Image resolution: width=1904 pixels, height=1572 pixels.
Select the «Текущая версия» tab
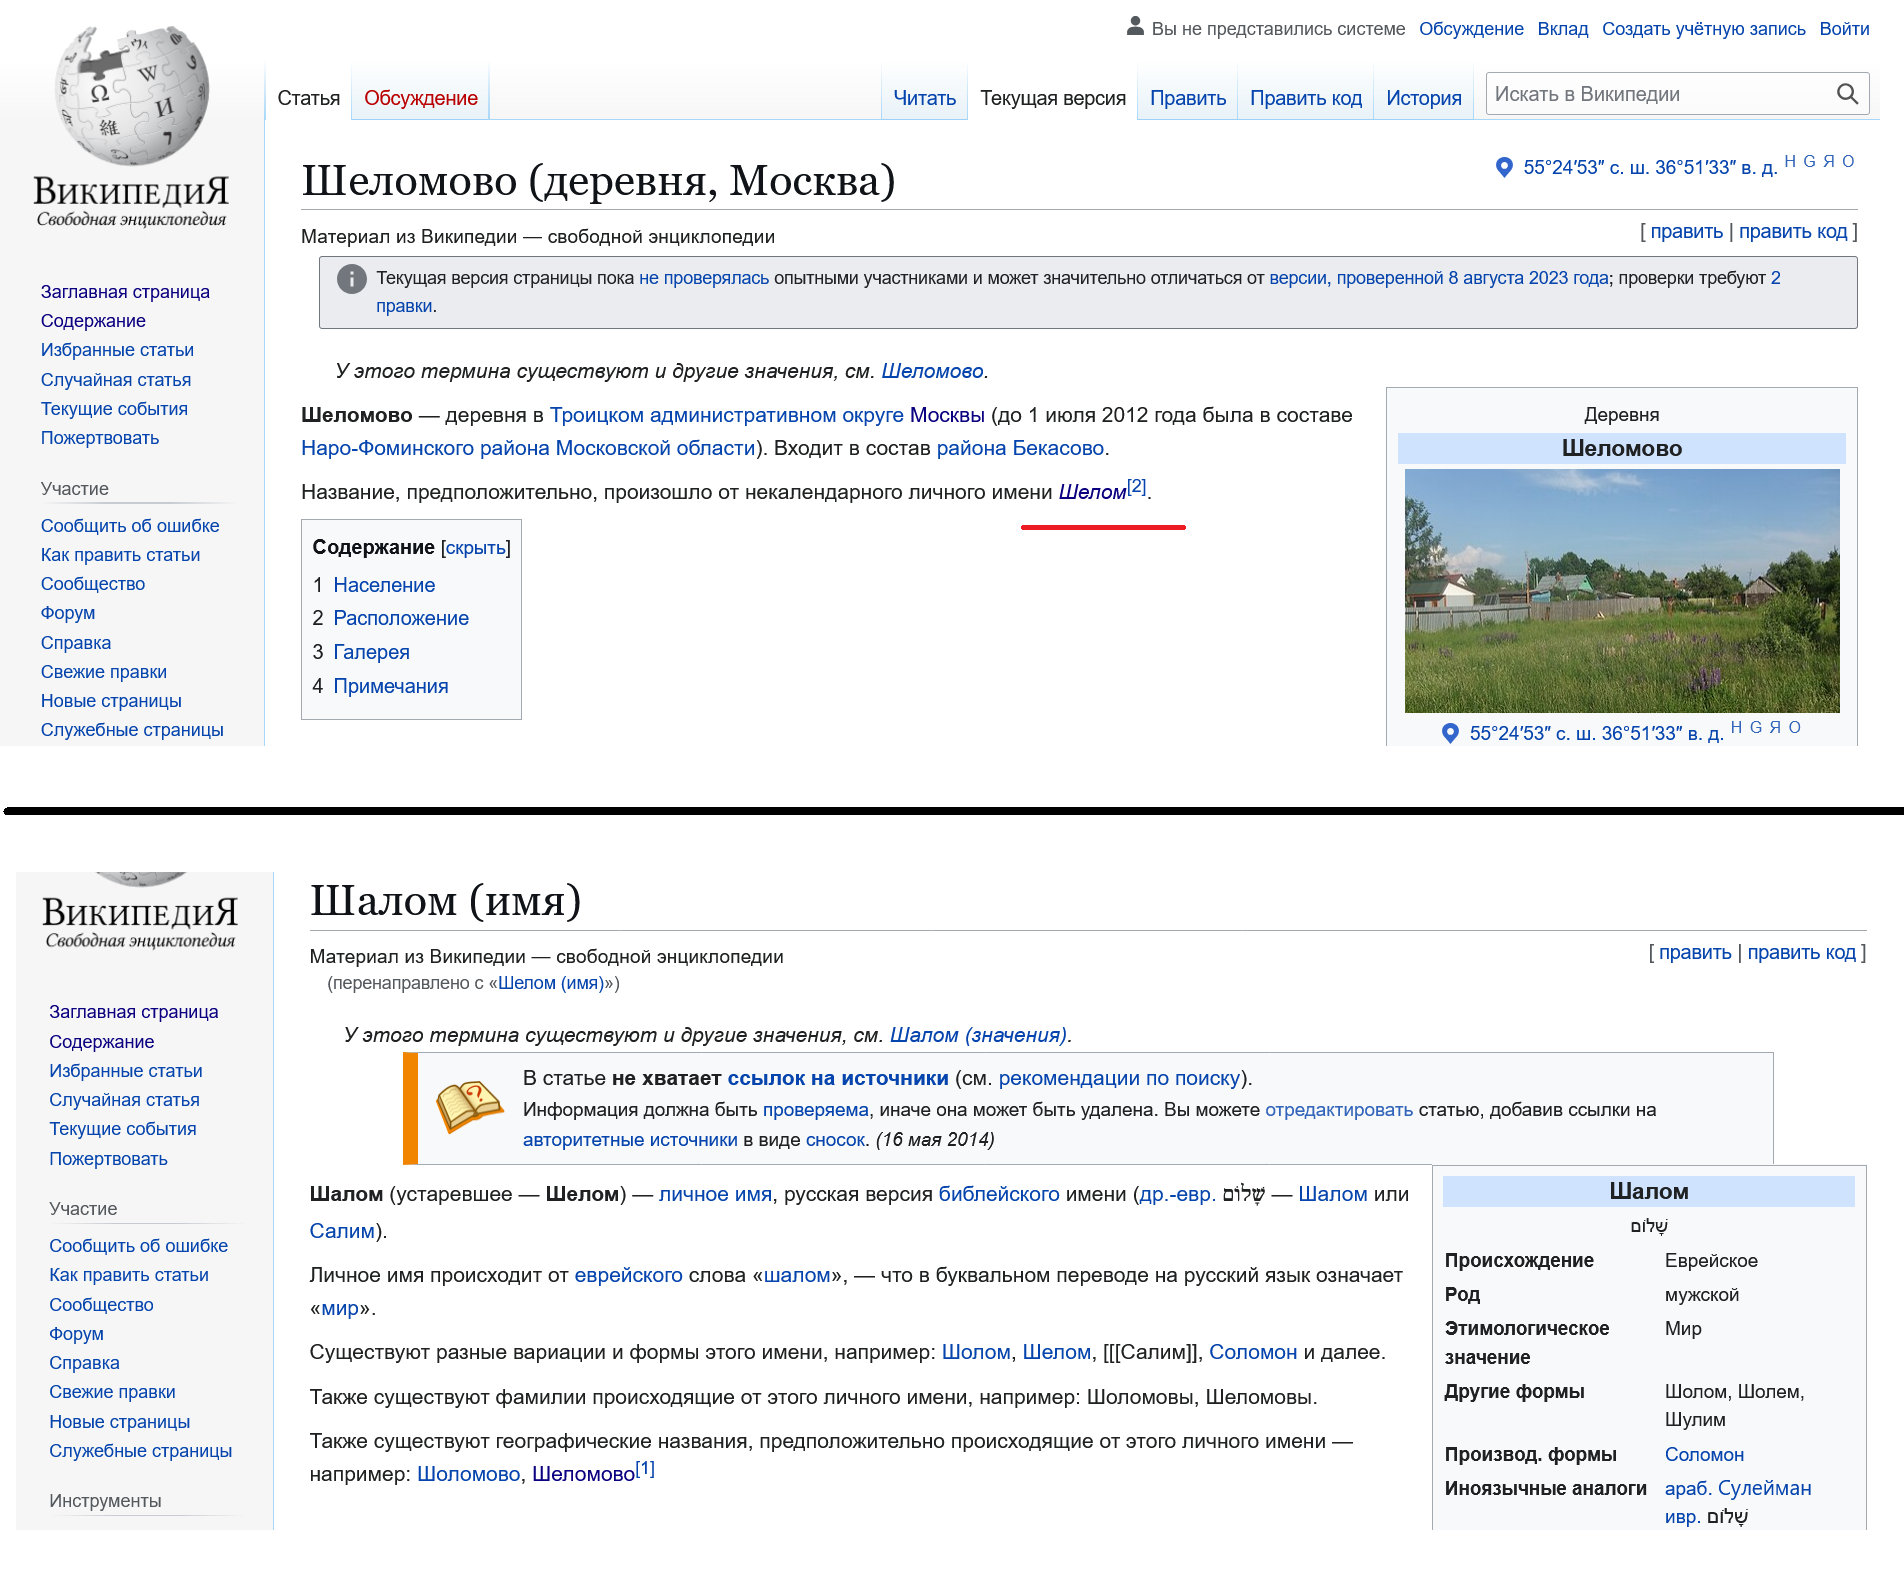tap(1053, 98)
